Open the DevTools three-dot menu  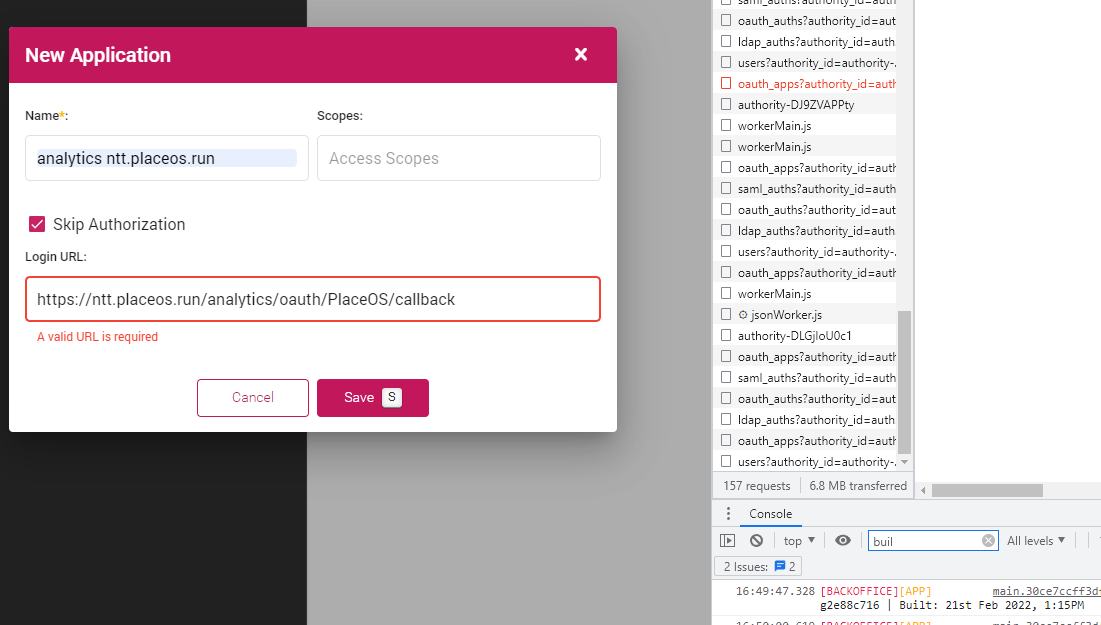pyautogui.click(x=727, y=513)
